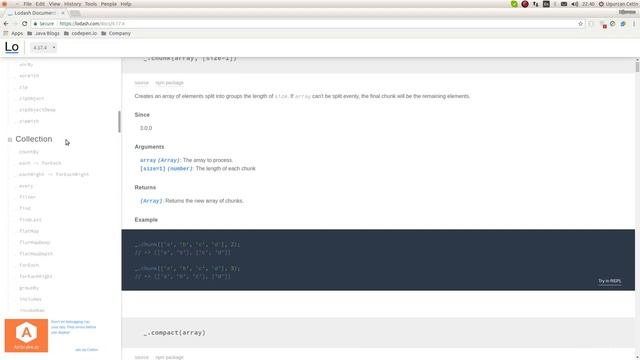This screenshot has width=640, height=360.
Task: Select zipObjectDeep in the sidebar
Action: [37, 110]
